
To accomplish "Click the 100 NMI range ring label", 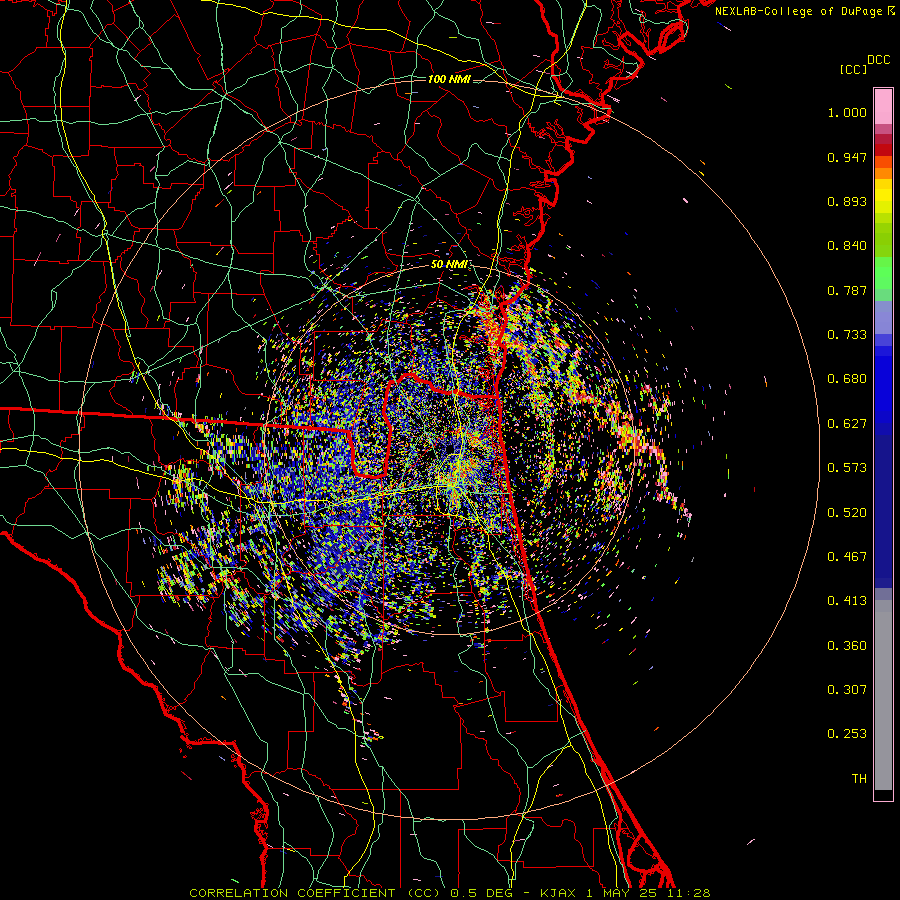I will [449, 79].
